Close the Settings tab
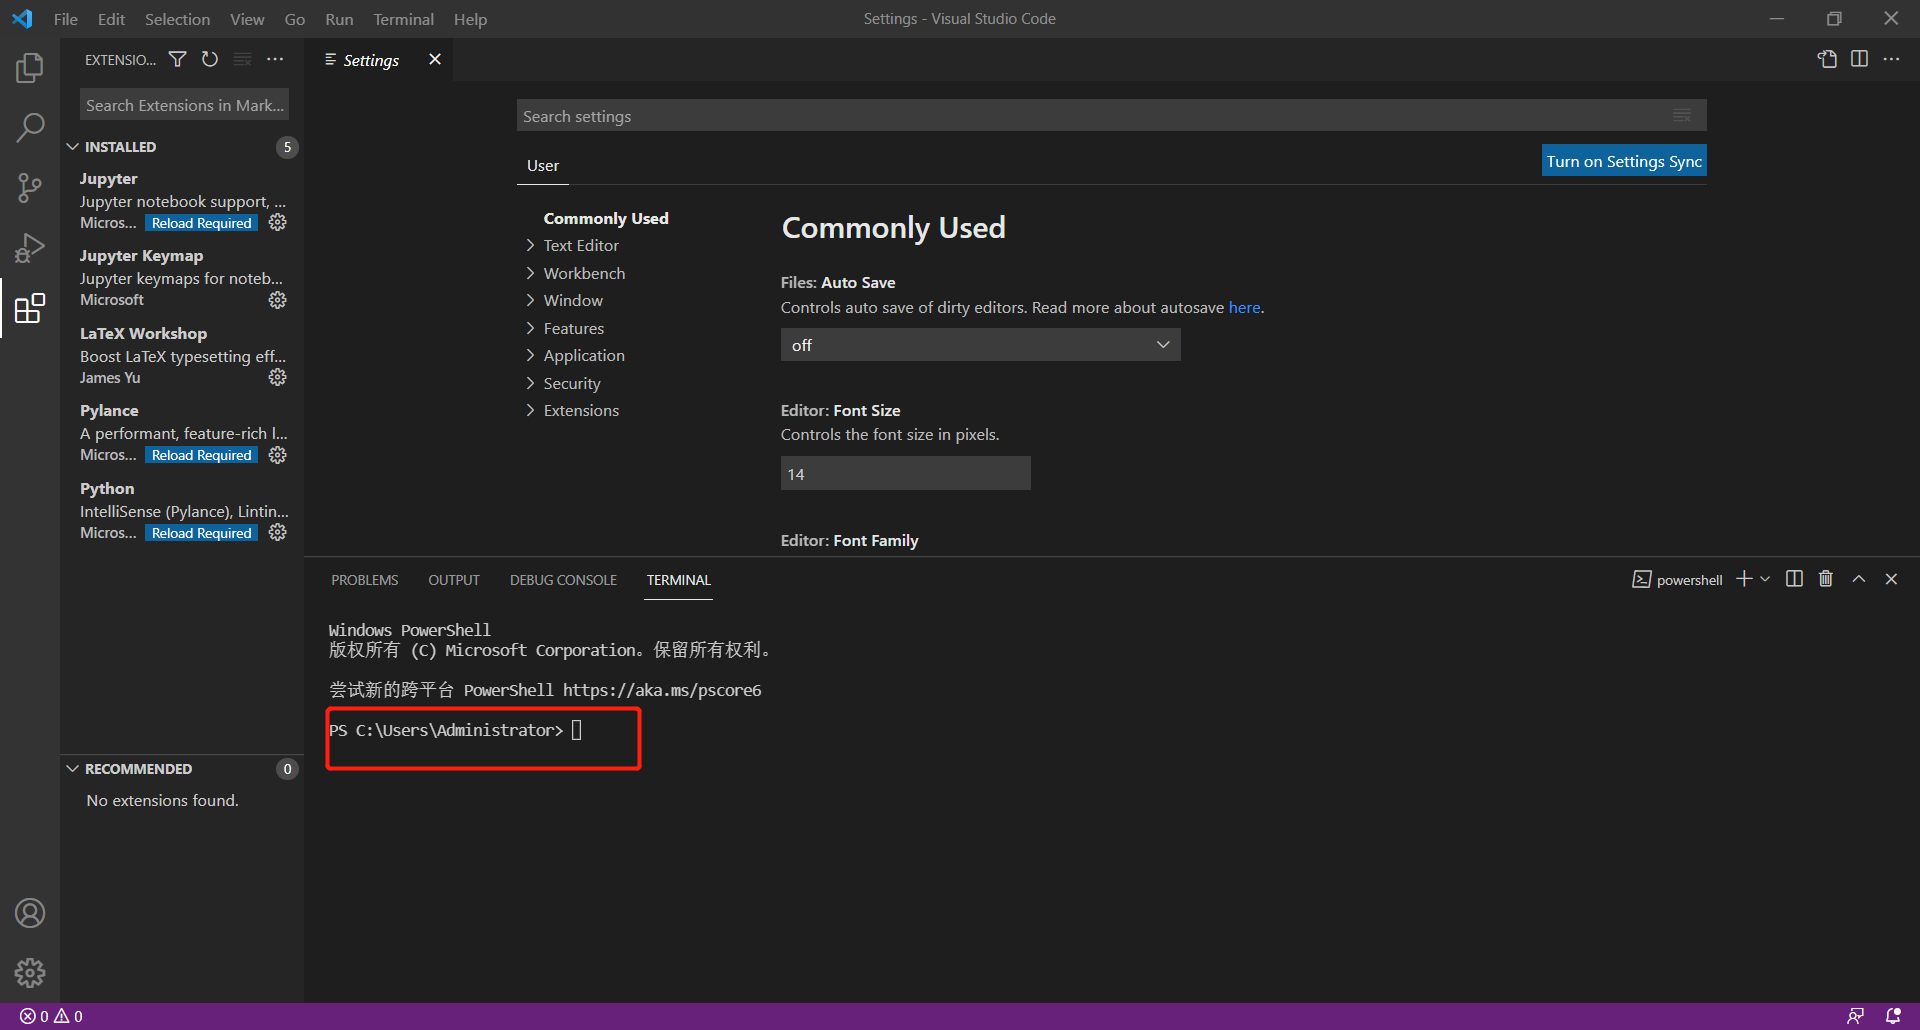 [435, 60]
